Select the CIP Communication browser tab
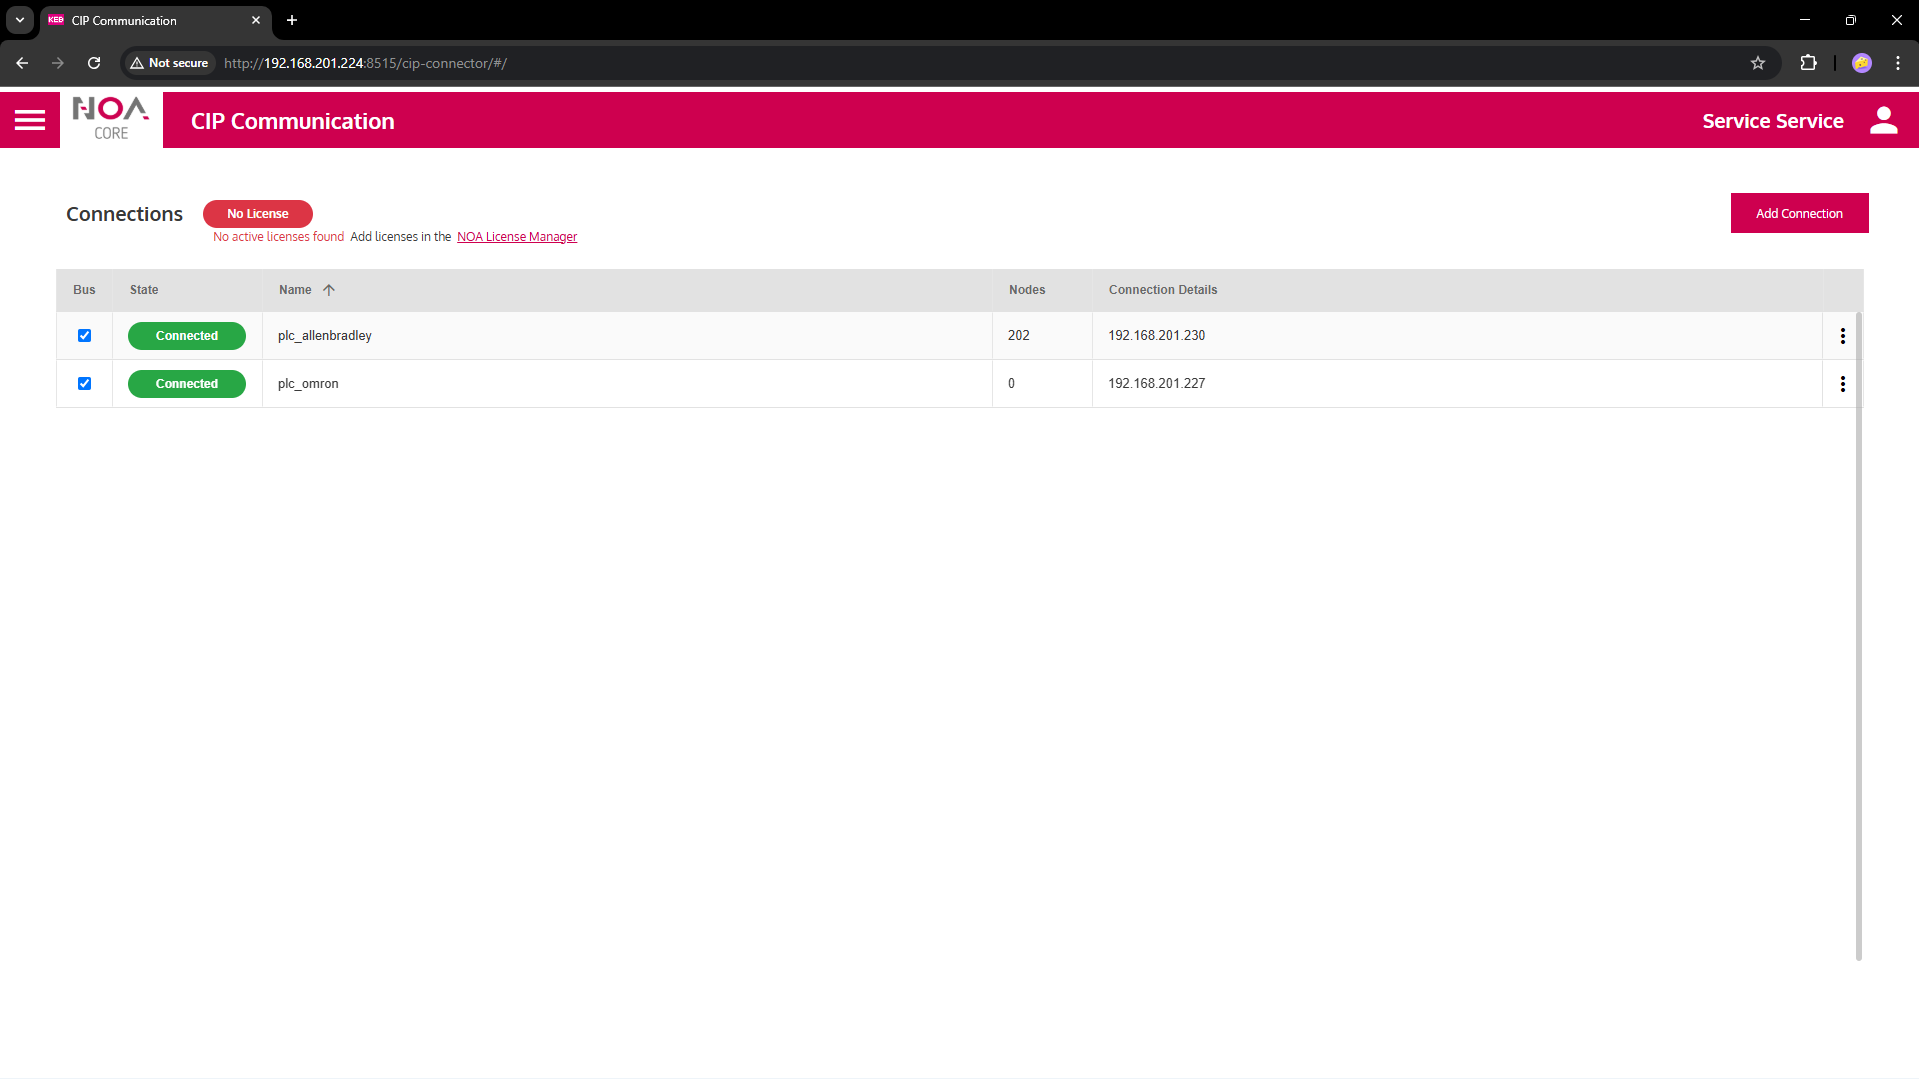The width and height of the screenshot is (1919, 1079). (x=156, y=20)
